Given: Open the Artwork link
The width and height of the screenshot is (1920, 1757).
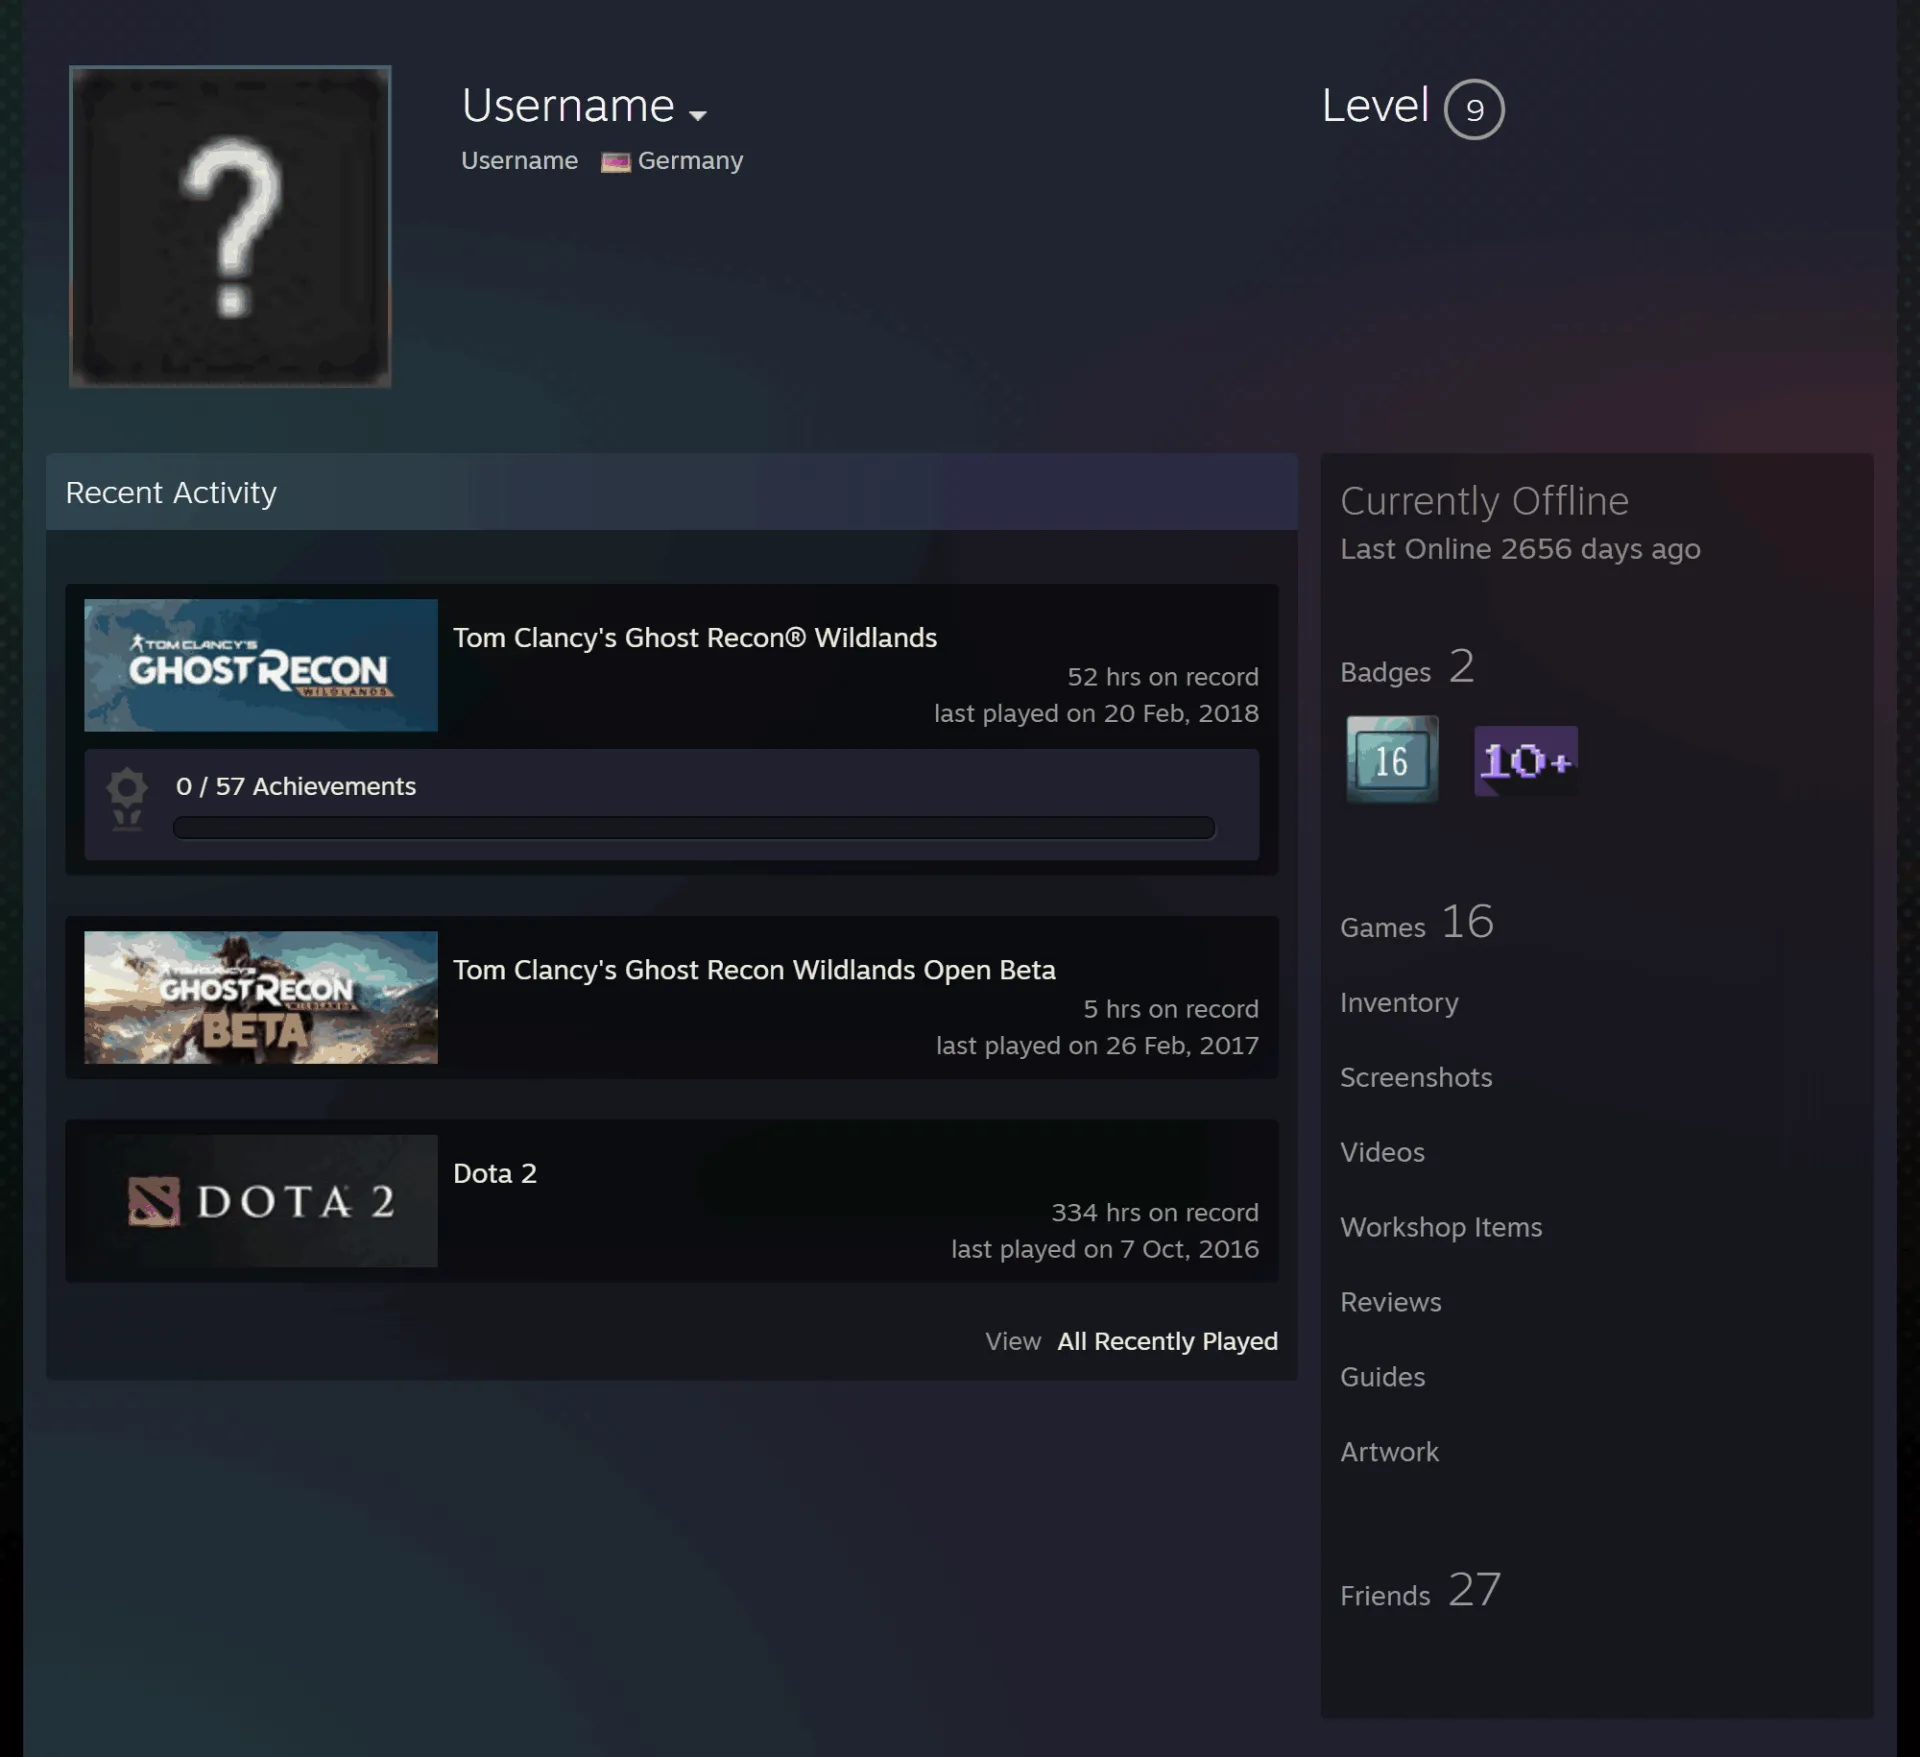Looking at the screenshot, I should tap(1389, 1452).
